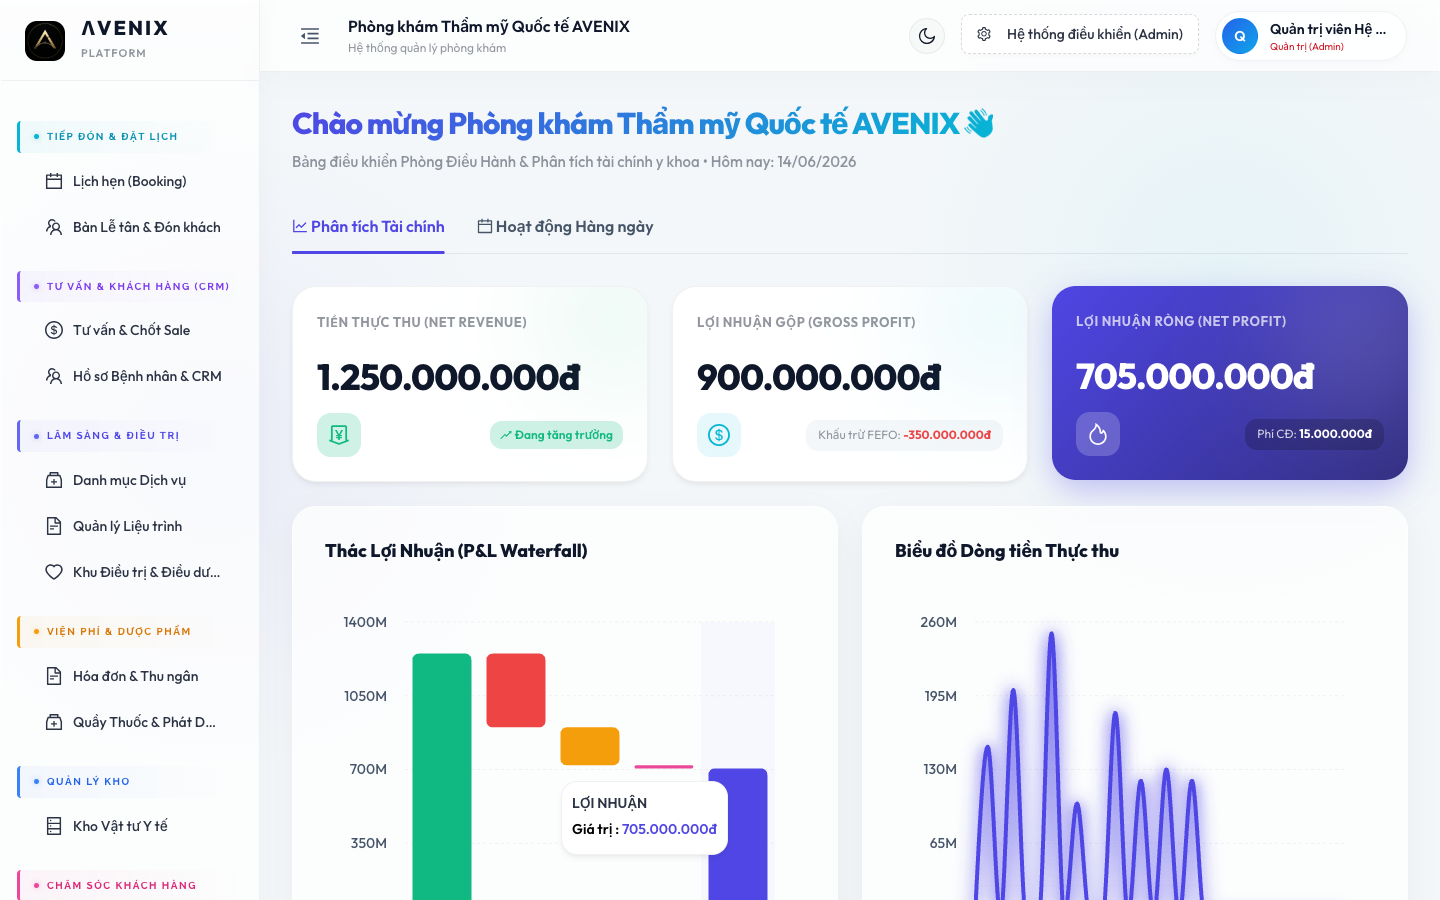Click the gear icon in the Admin button

(984, 34)
